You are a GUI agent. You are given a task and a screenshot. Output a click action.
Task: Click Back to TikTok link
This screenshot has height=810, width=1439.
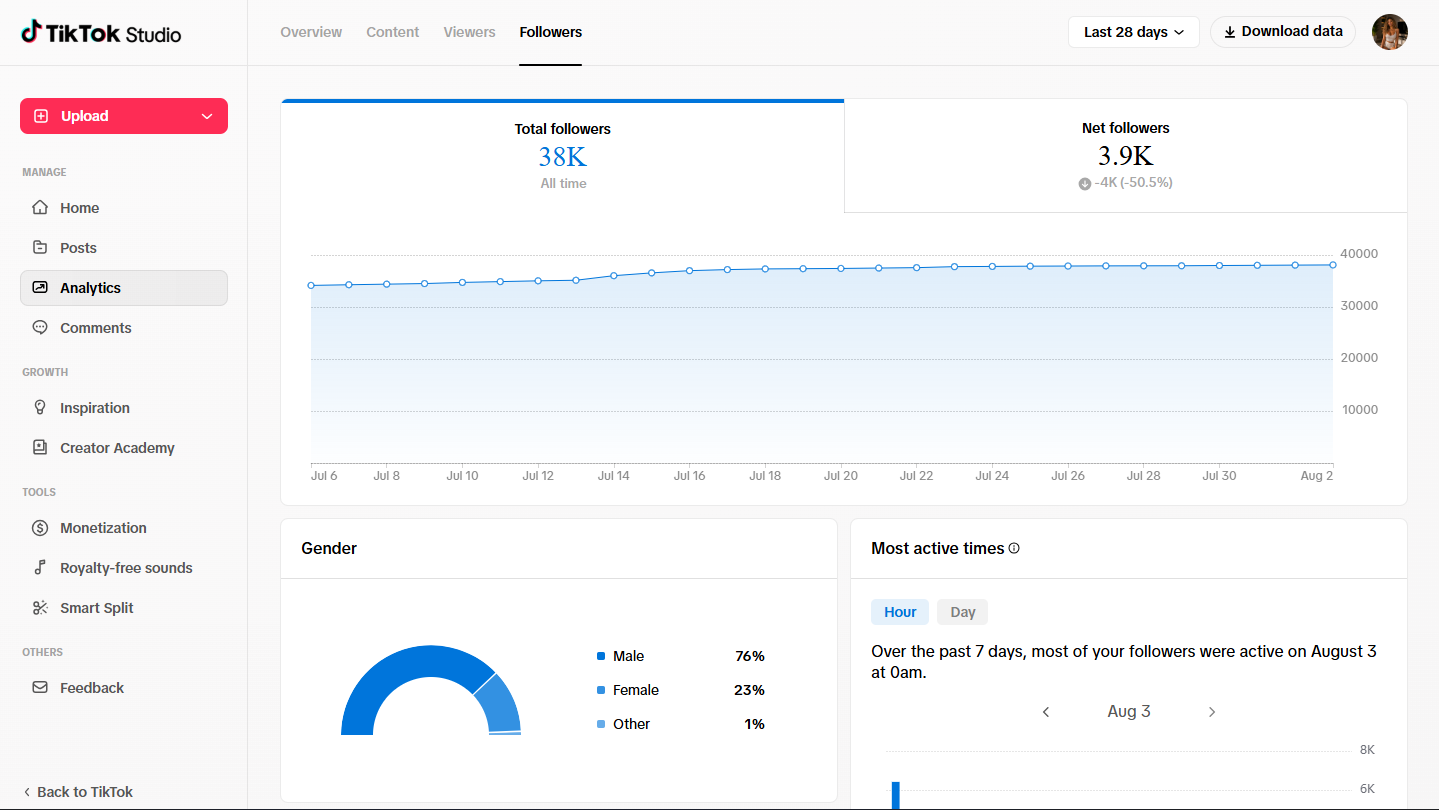(77, 792)
